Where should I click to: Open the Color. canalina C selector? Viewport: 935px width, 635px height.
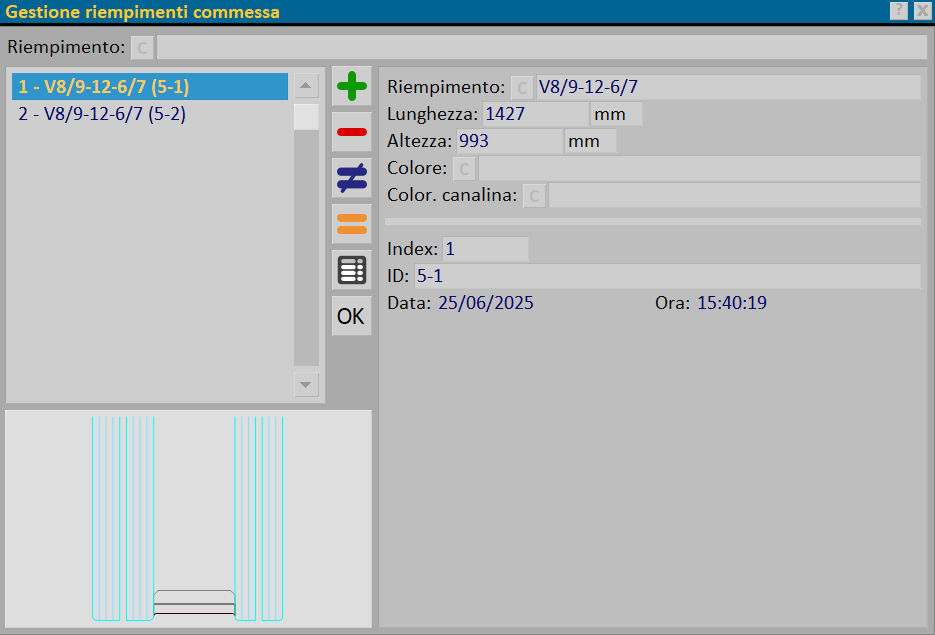[x=534, y=195]
